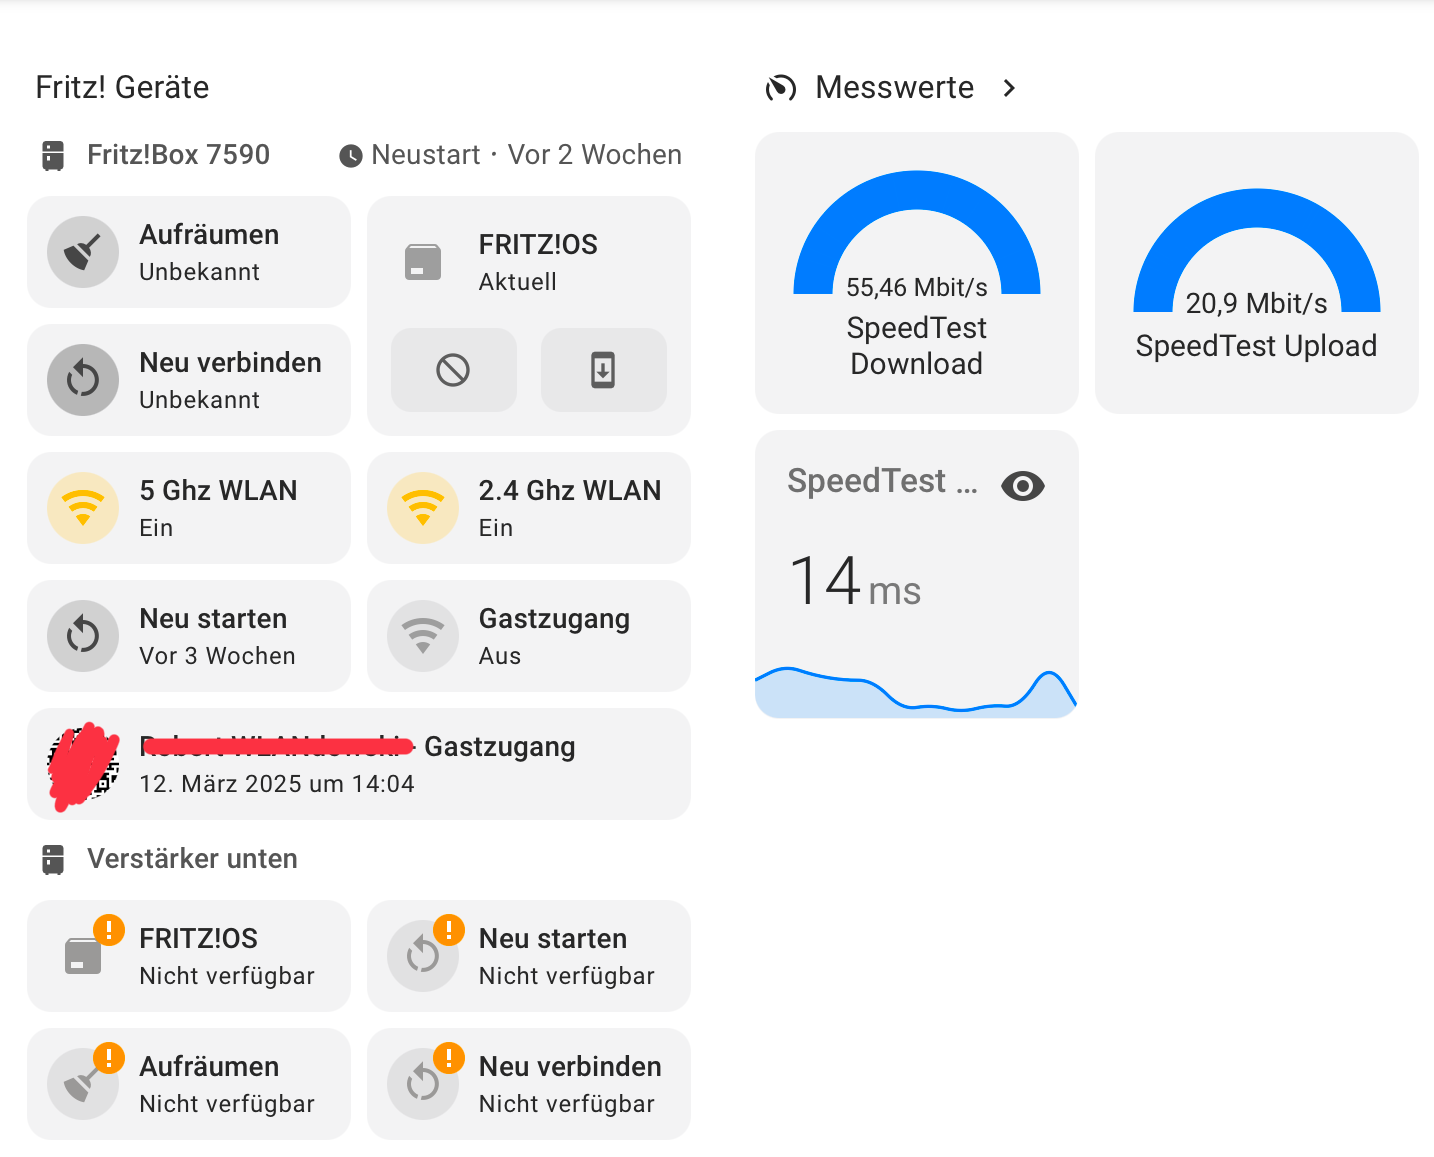The height and width of the screenshot is (1157, 1434).
Task: Click the unavailable Aufräumen icon under Verstärker unten
Action: coord(83,1084)
